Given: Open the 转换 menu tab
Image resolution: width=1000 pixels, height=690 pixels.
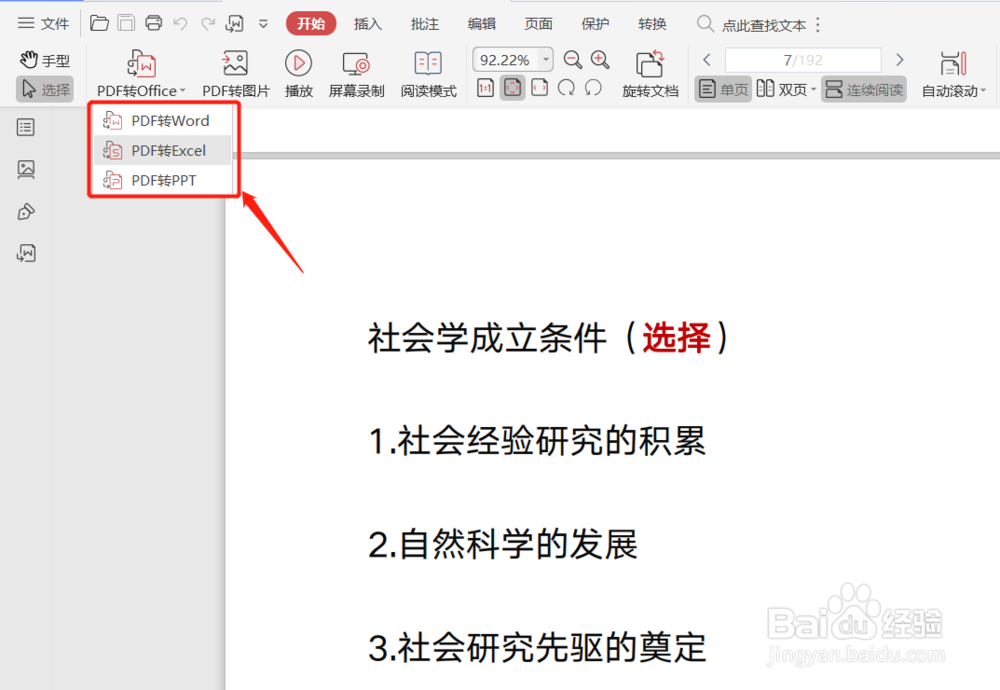Looking at the screenshot, I should point(652,23).
